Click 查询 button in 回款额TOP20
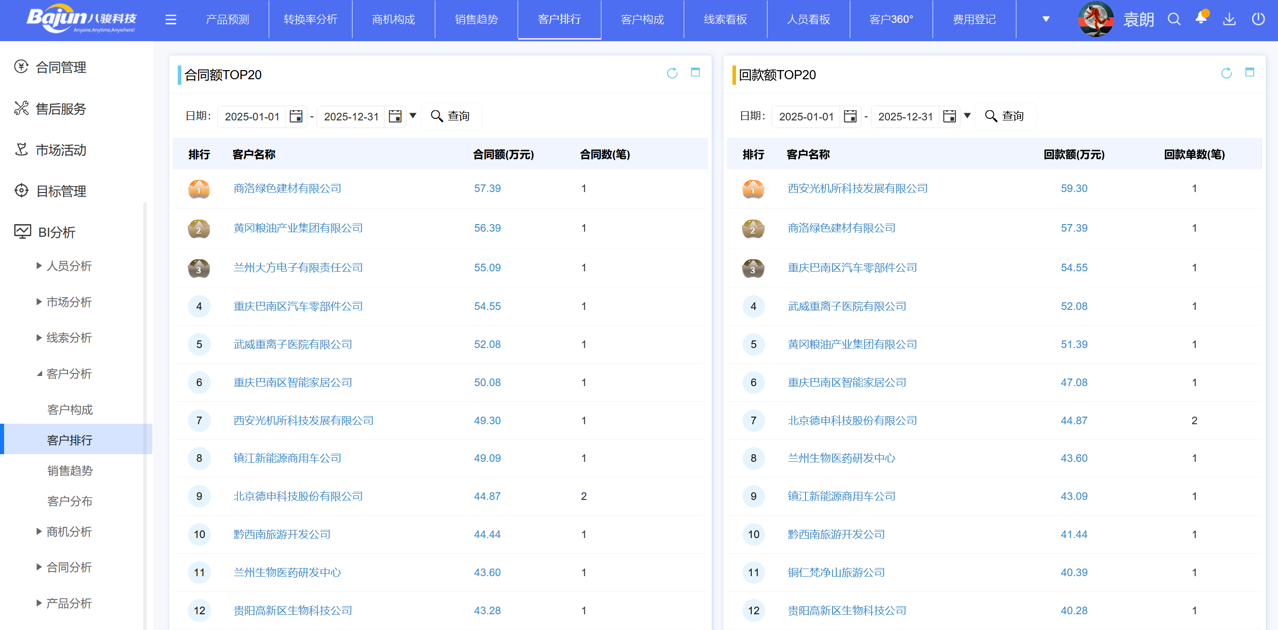Viewport: 1278px width, 630px height. (x=1004, y=116)
